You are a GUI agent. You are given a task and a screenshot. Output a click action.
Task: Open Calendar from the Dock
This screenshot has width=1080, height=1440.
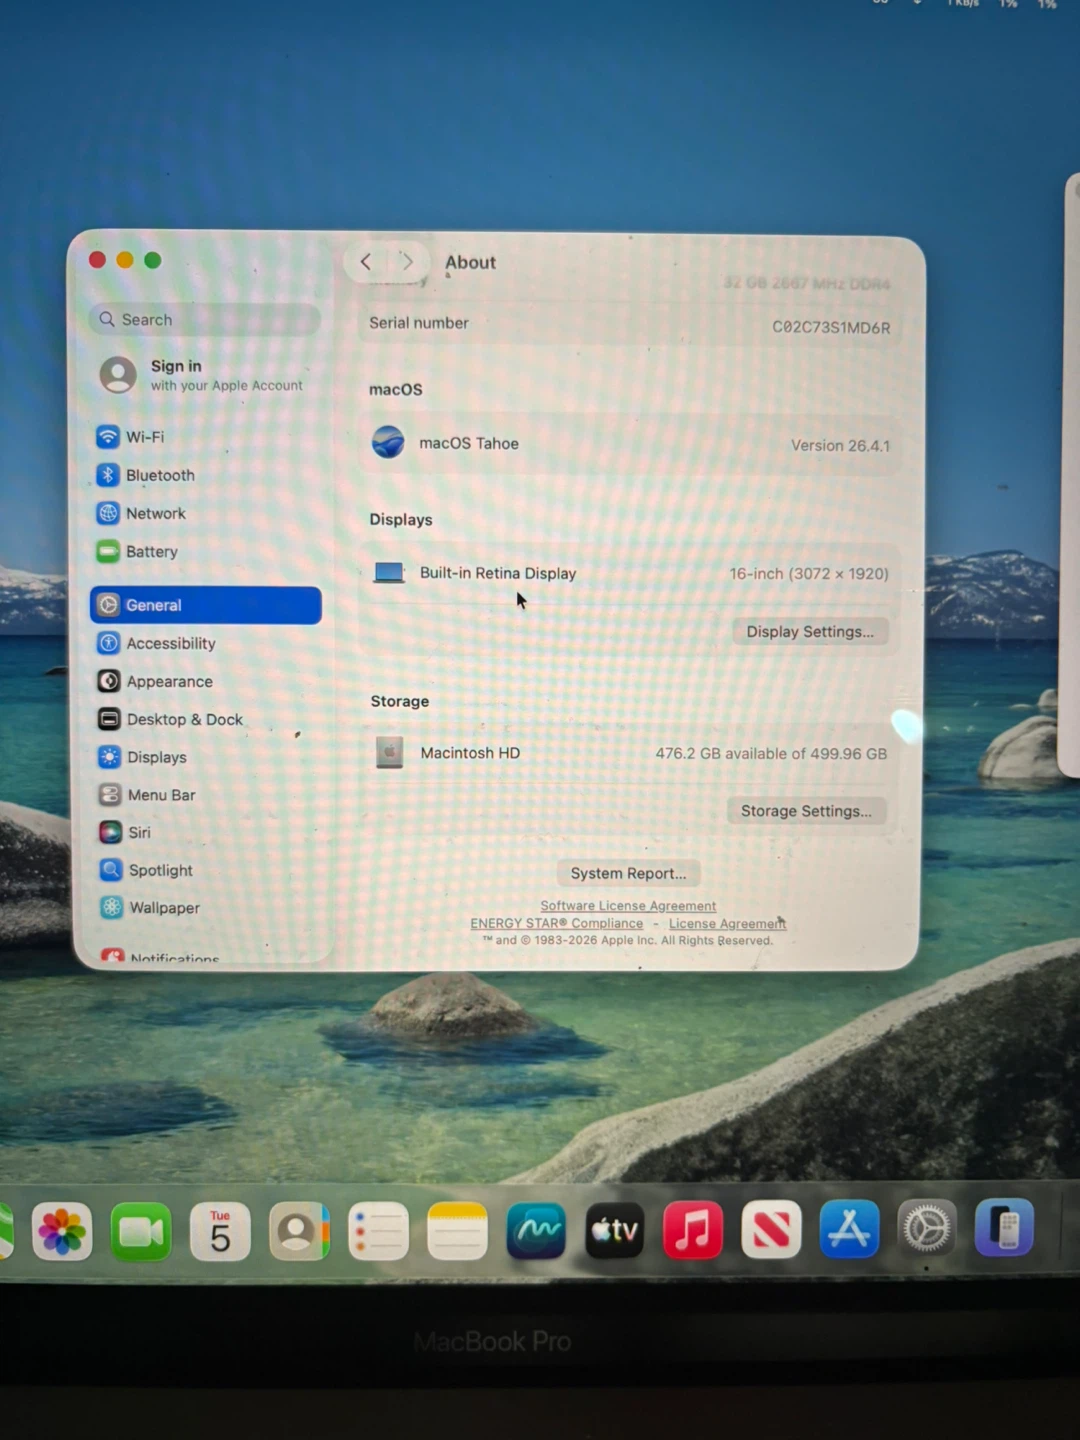[220, 1231]
